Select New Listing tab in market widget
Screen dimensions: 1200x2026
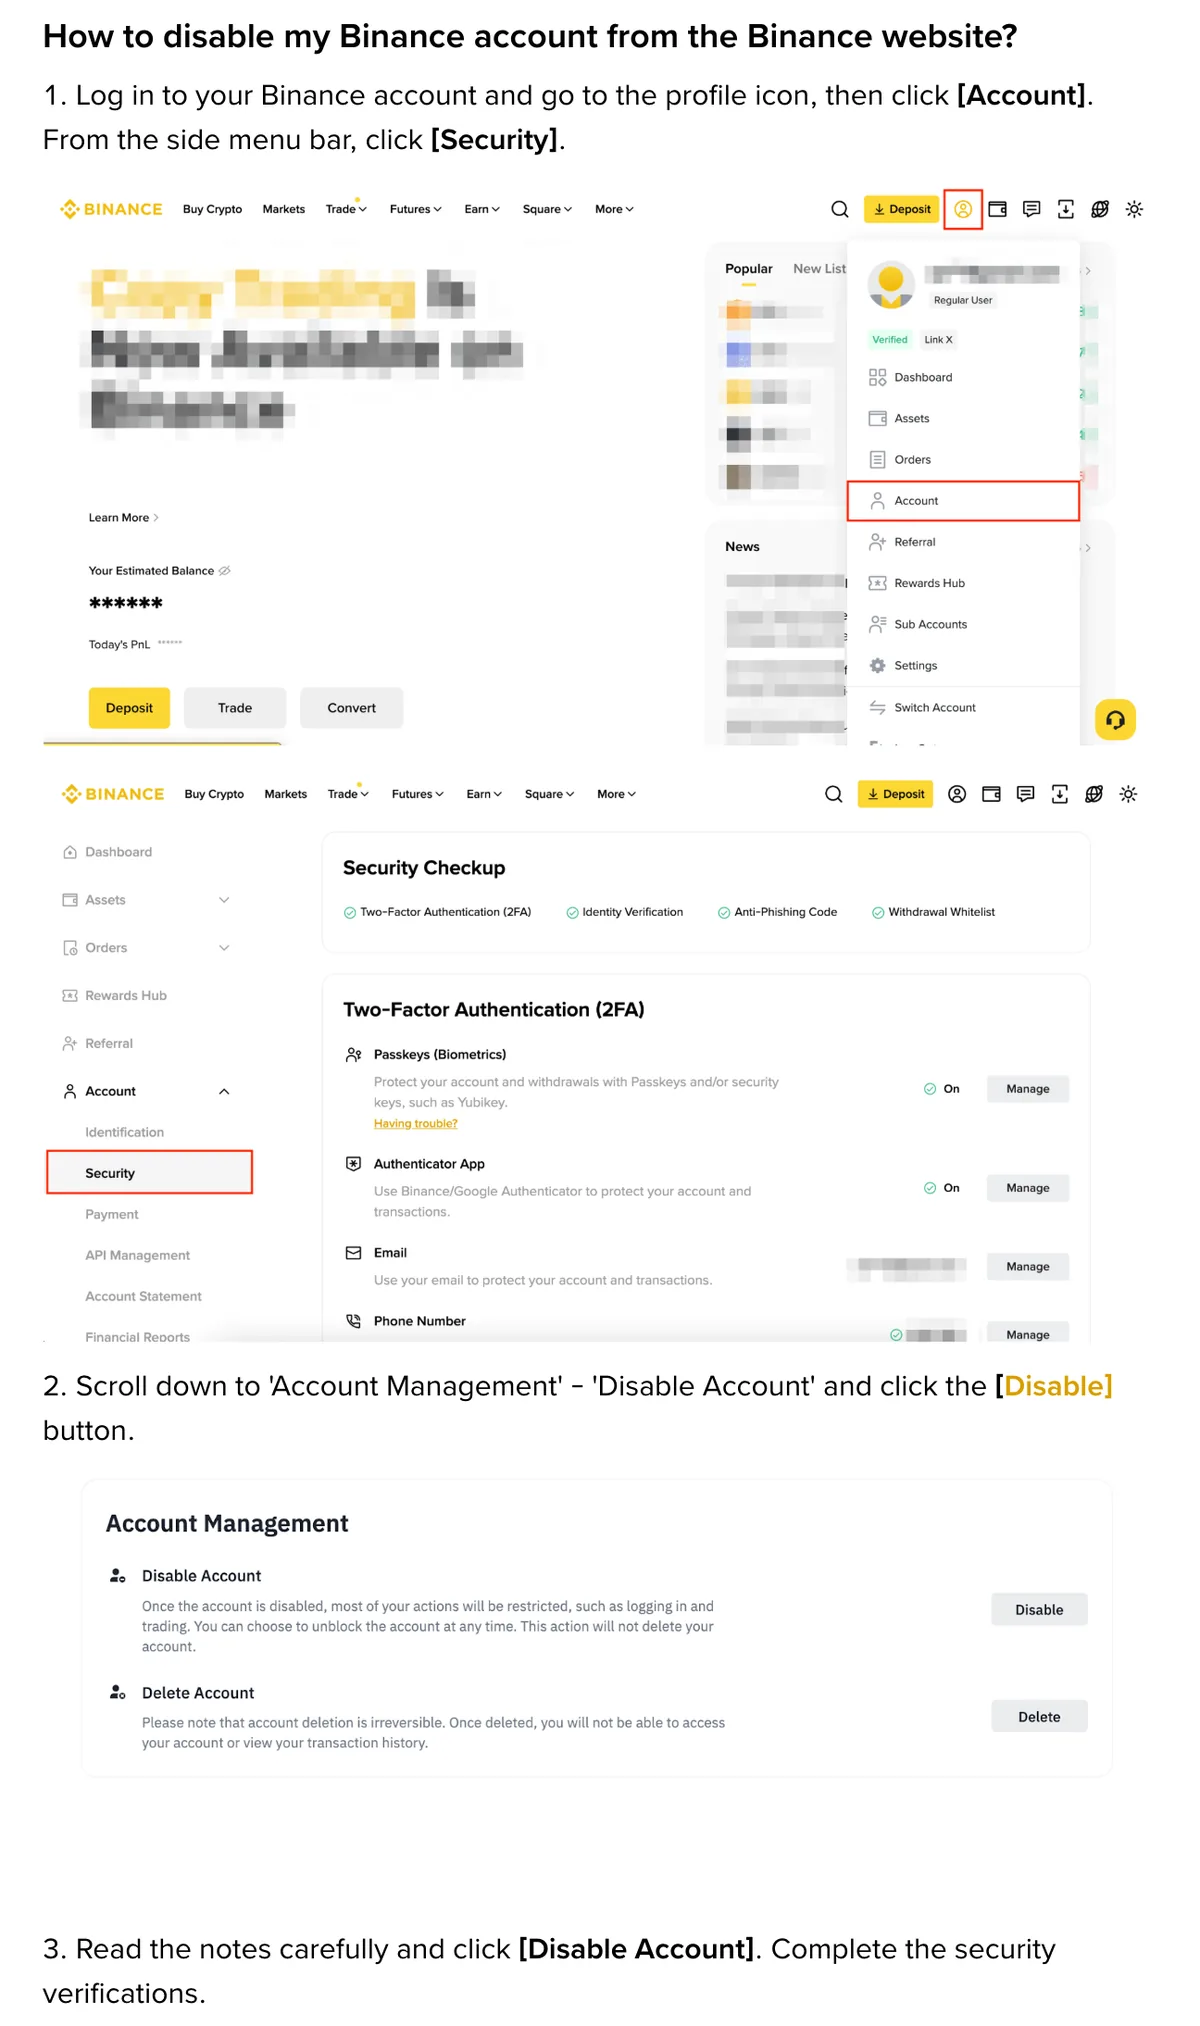point(819,269)
